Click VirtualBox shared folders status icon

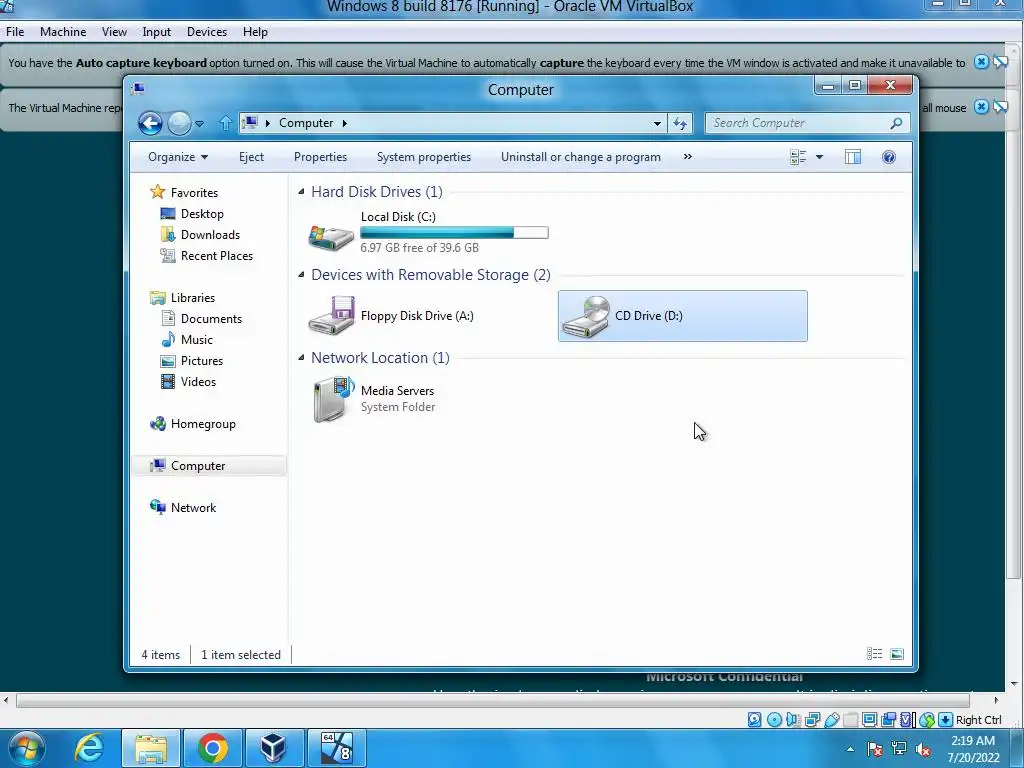(850, 720)
